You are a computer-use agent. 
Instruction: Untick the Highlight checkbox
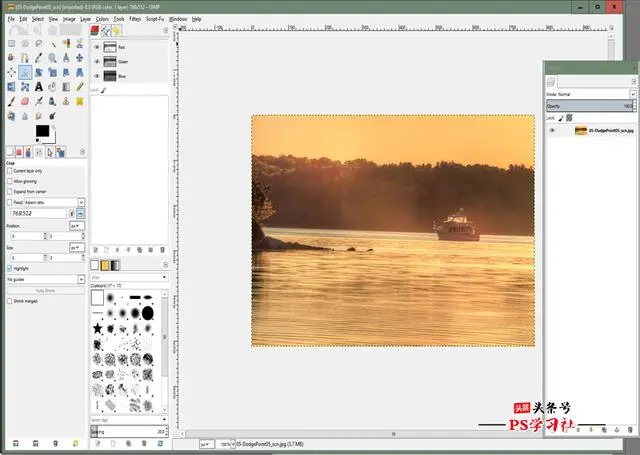(10, 268)
